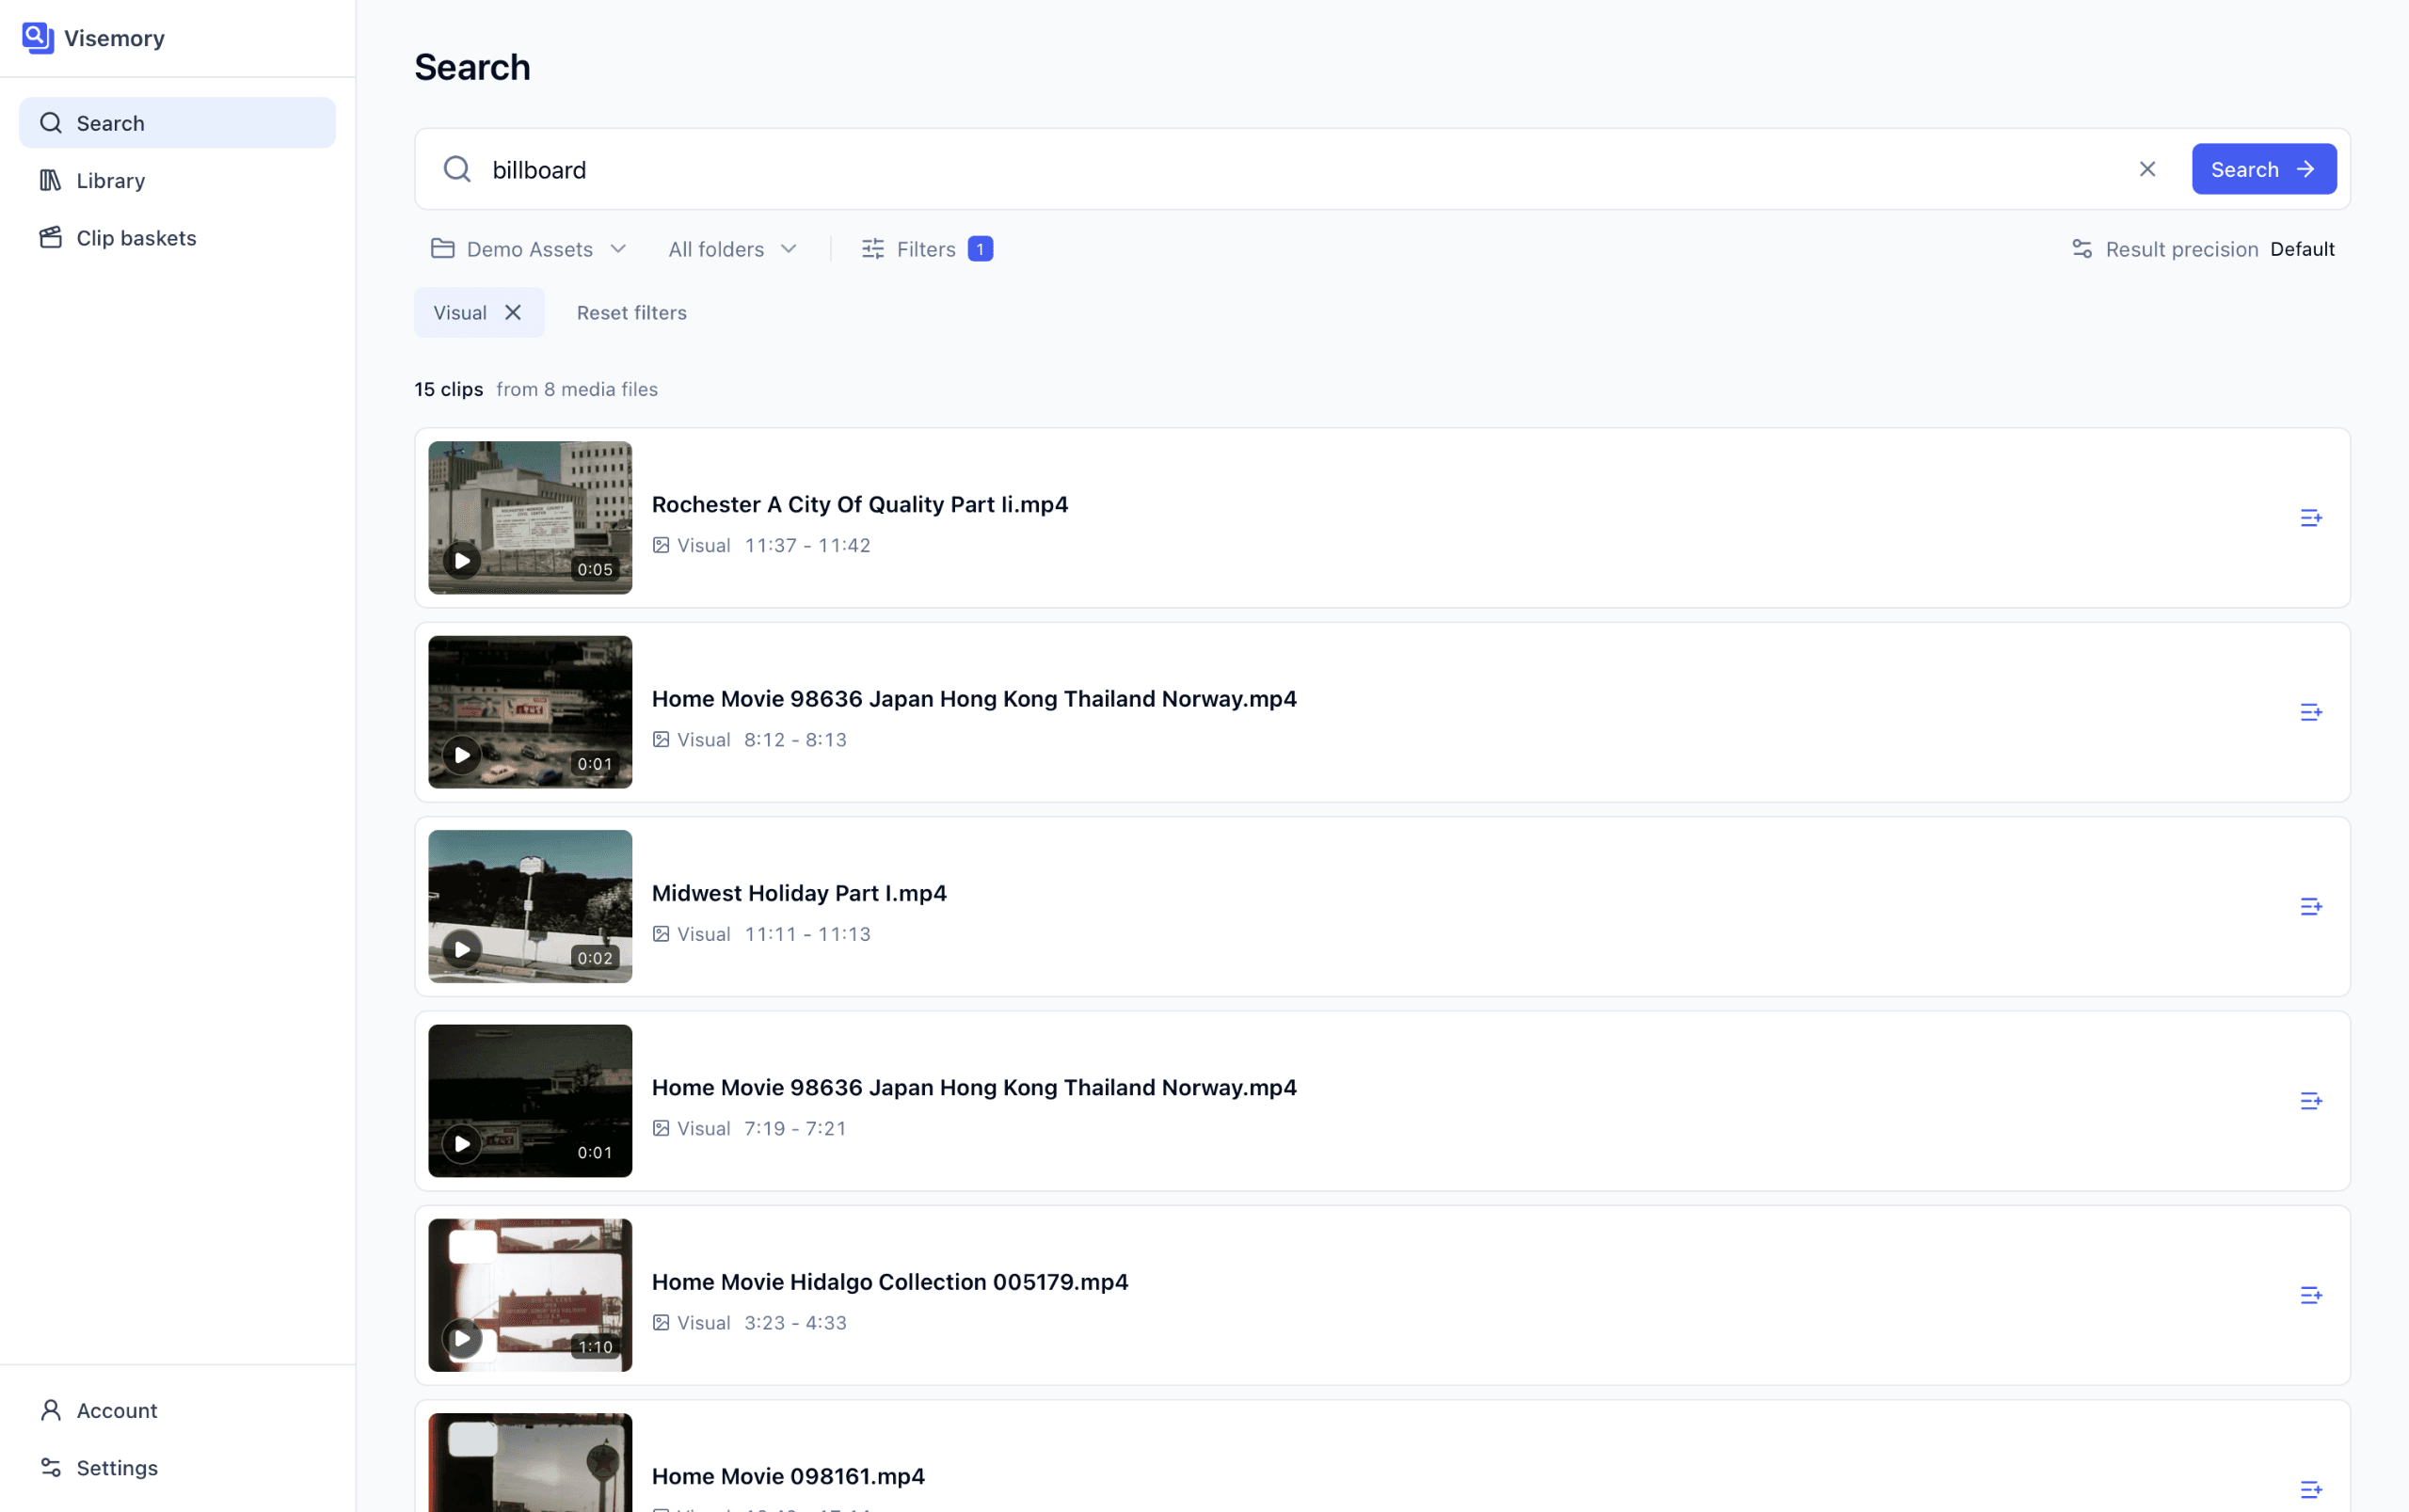Open Clip baskets in sidebar
Image resolution: width=2409 pixels, height=1512 pixels.
point(177,238)
